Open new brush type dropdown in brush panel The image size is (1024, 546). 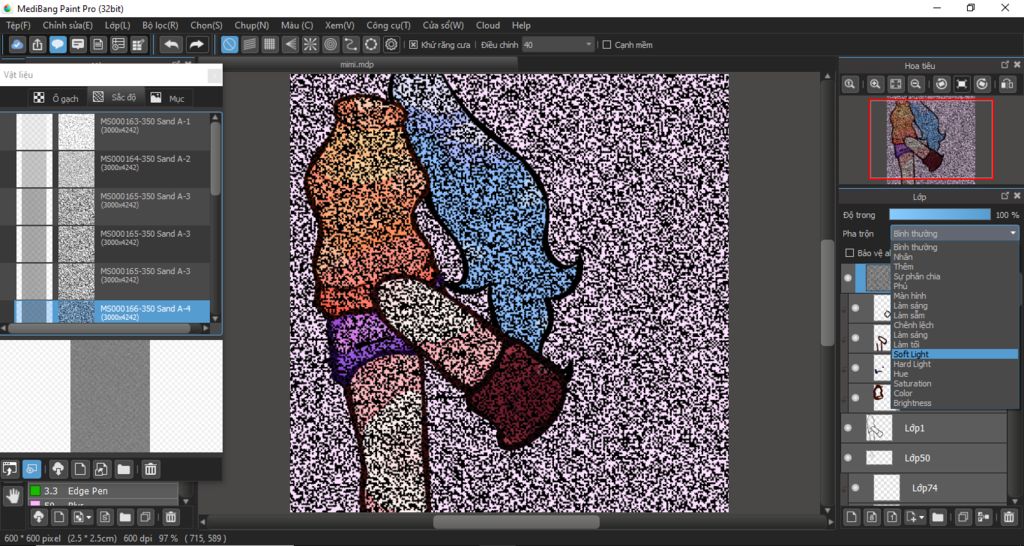point(88,517)
